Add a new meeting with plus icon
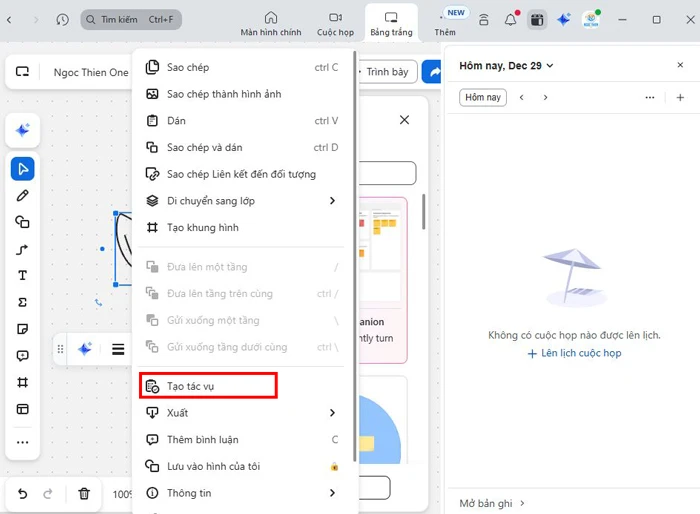700x514 pixels. coord(680,97)
